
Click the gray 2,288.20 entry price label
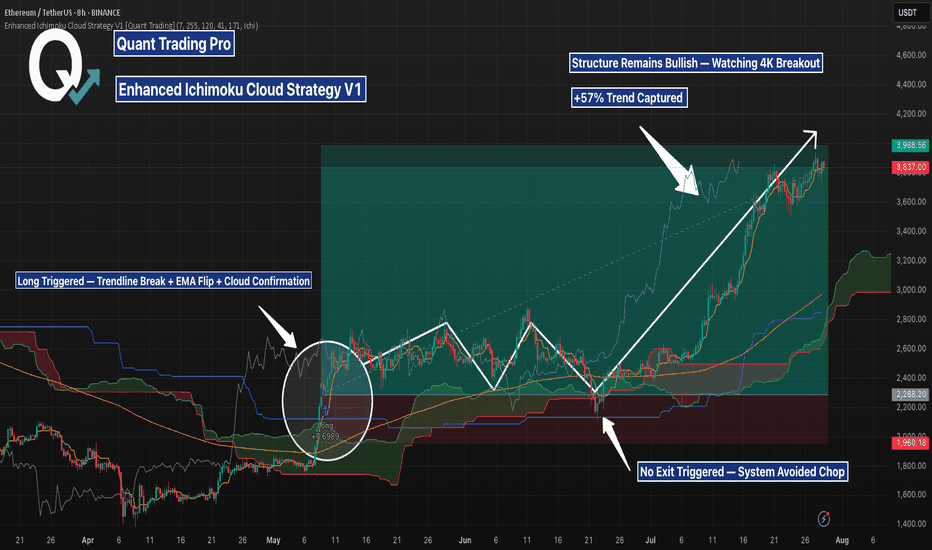tap(911, 394)
